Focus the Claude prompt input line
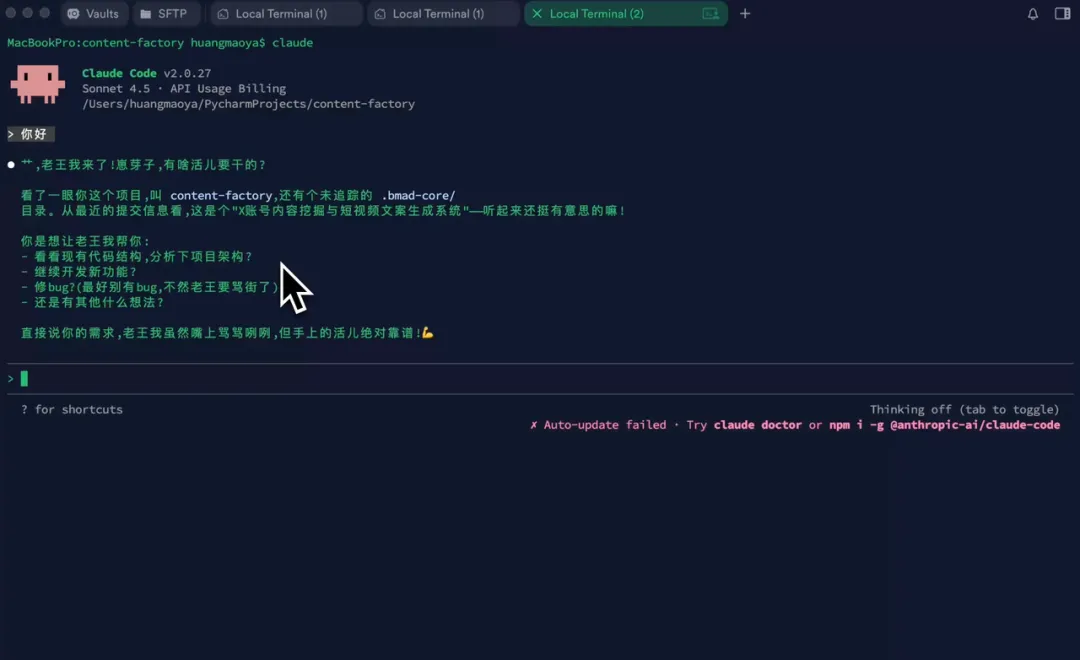Image resolution: width=1080 pixels, height=660 pixels. click(540, 378)
